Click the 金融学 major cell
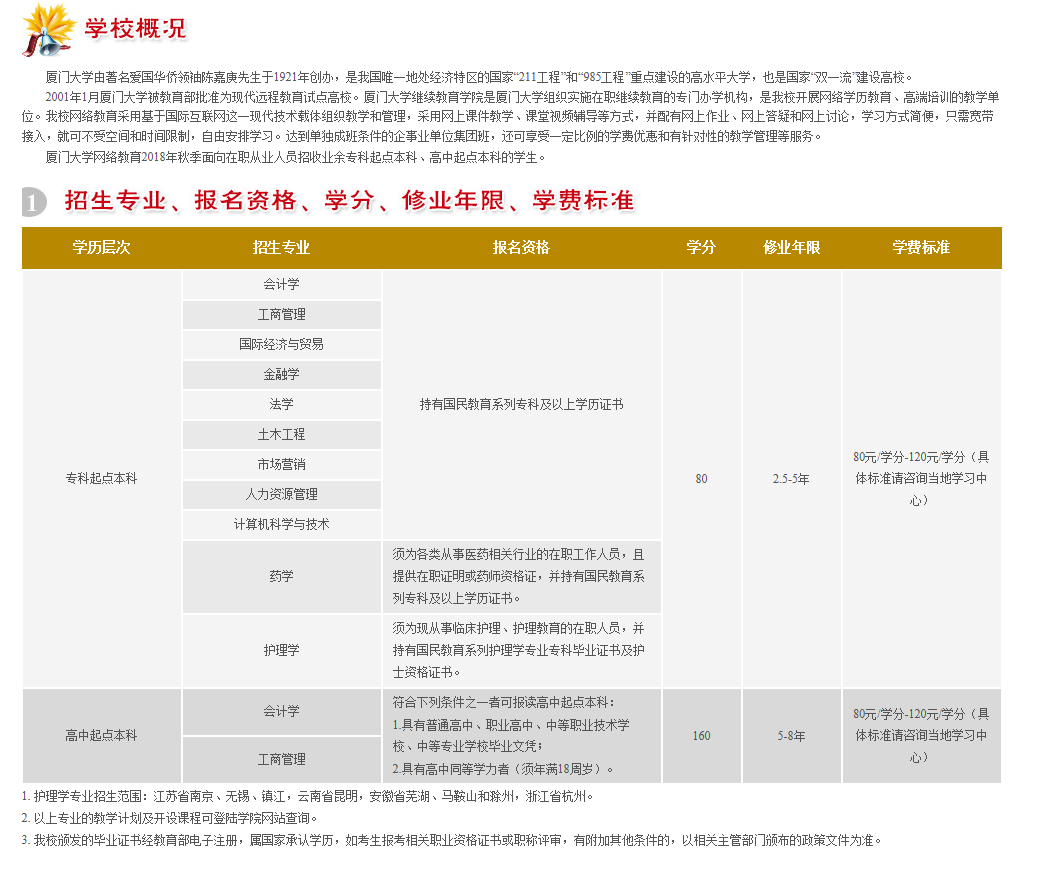Viewport: 1039px width, 869px height. pyautogui.click(x=282, y=375)
